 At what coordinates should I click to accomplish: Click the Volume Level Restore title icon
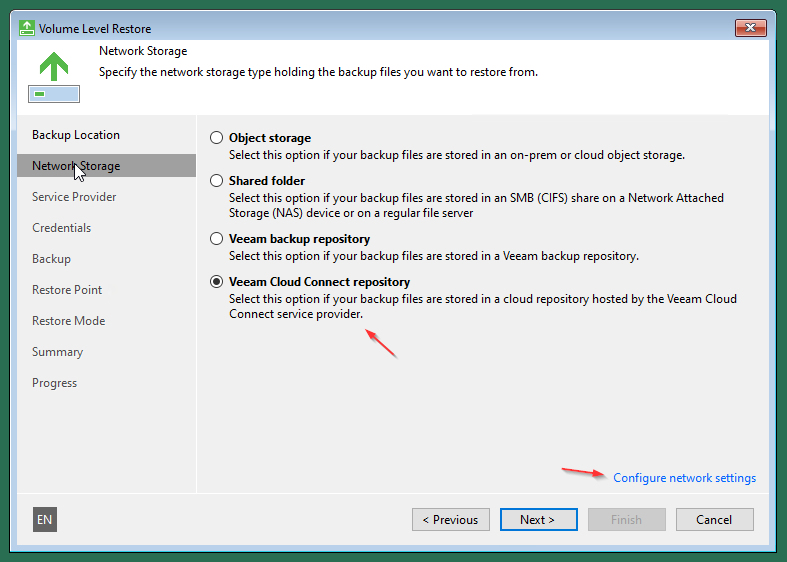coord(27,28)
